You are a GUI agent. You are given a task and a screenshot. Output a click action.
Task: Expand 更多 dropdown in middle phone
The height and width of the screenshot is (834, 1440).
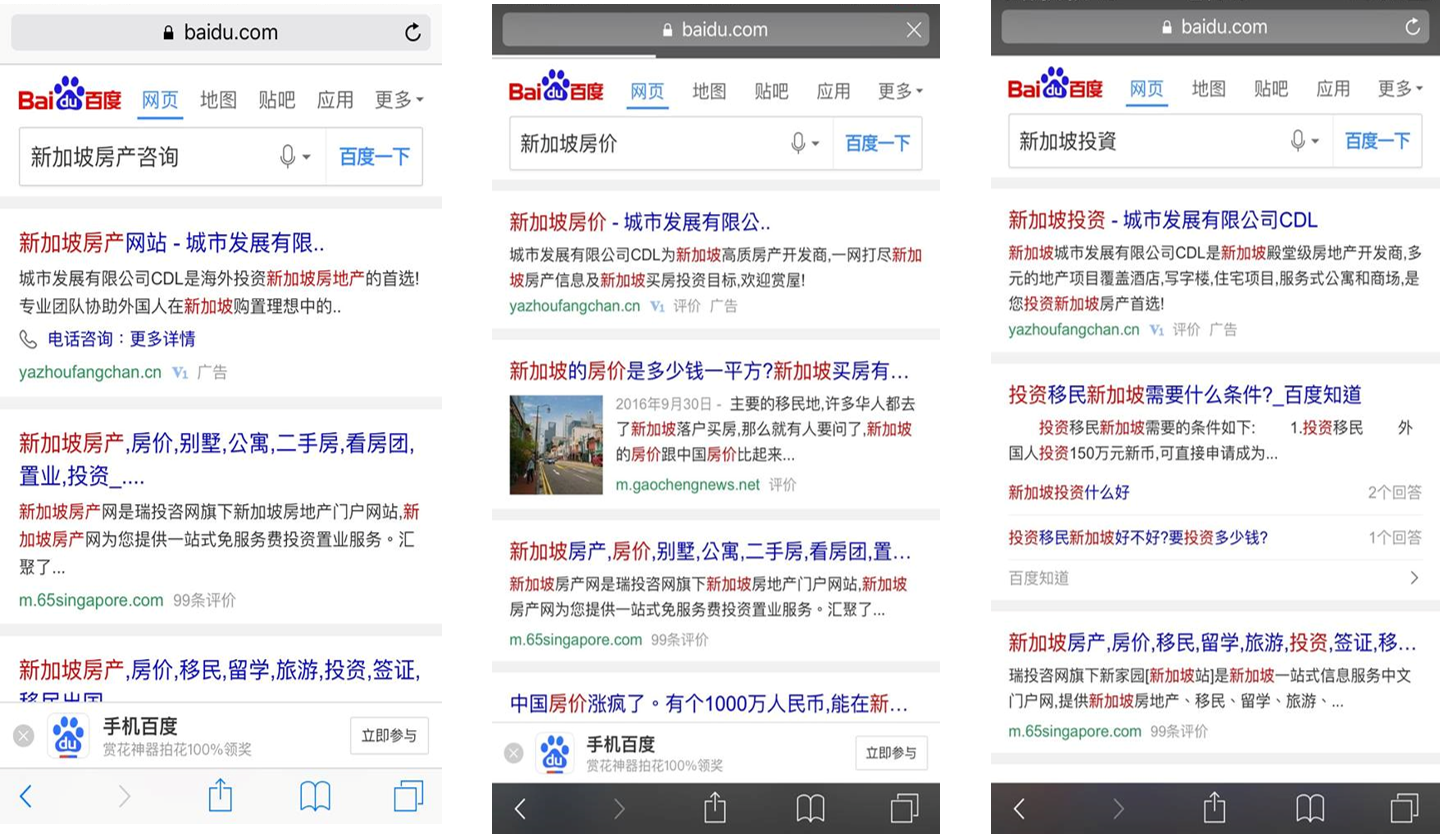(x=900, y=92)
